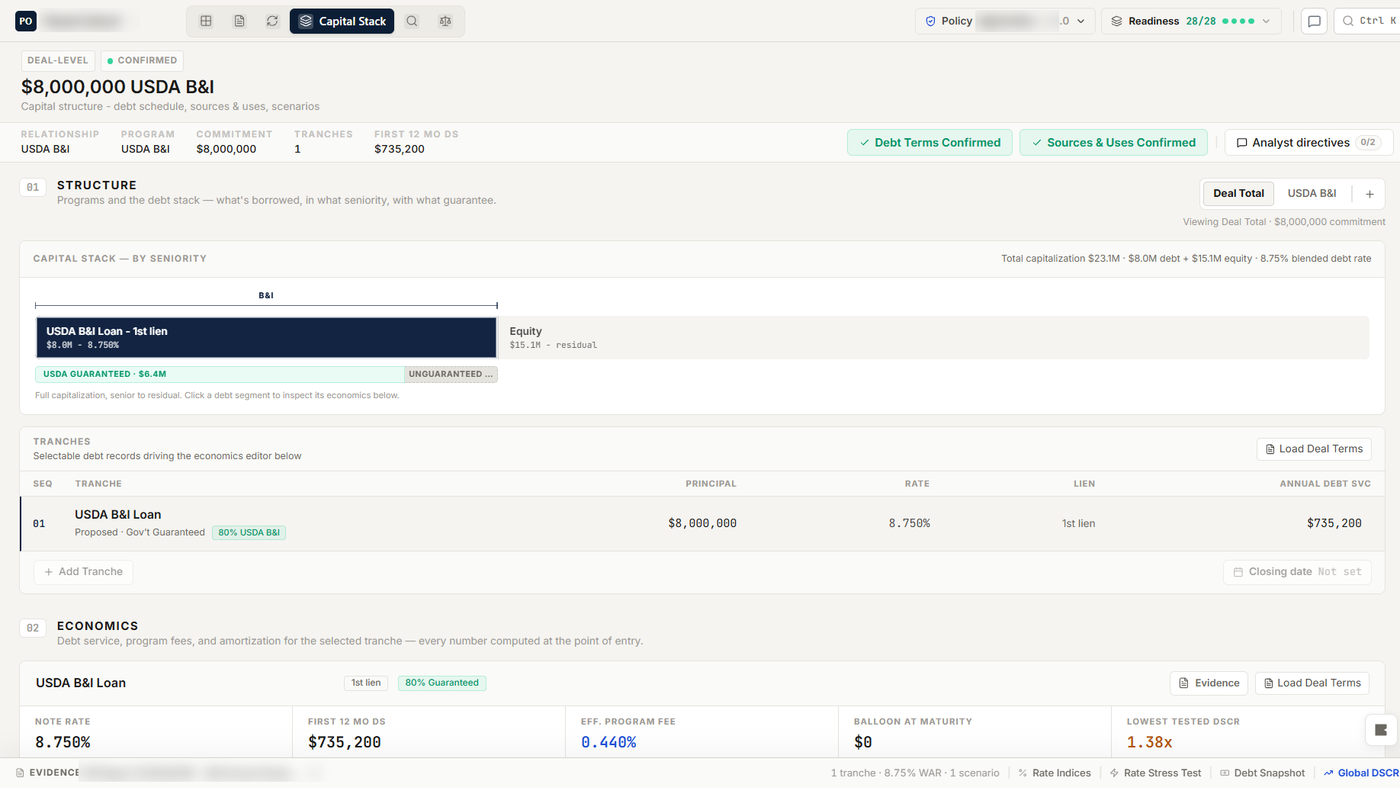The image size is (1400, 788).
Task: Click the Tranches count value 1
Action: [x=297, y=149]
